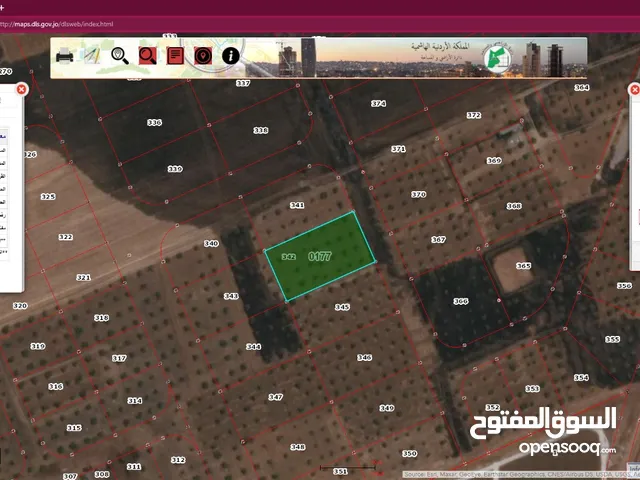Viewport: 640px width, 480px height.
Task: Close the right panel with red X
Action: pyautogui.click(x=635, y=89)
